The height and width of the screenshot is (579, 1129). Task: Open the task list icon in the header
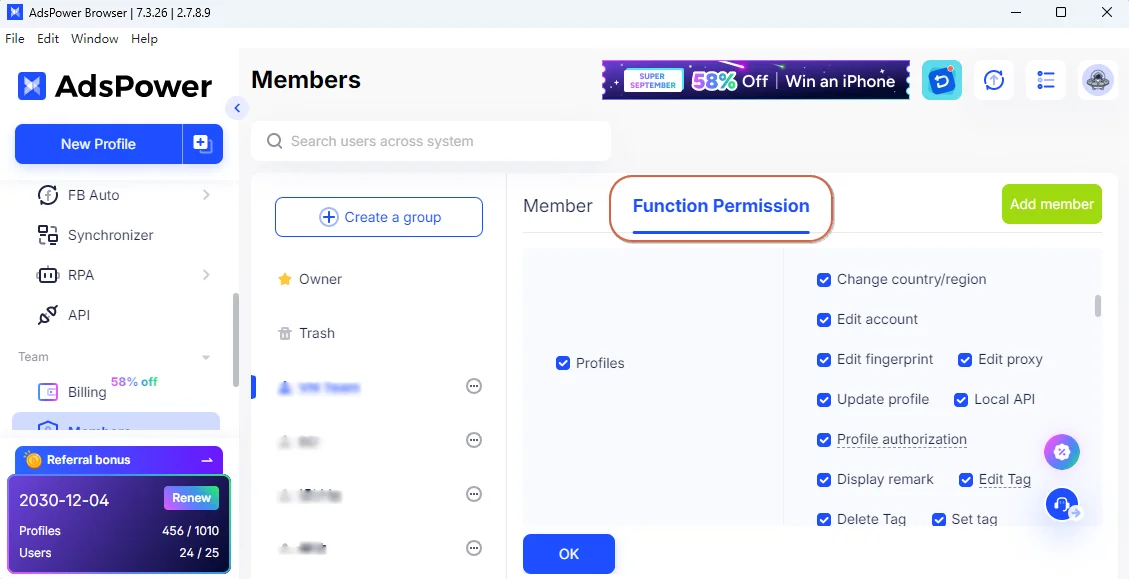1045,80
